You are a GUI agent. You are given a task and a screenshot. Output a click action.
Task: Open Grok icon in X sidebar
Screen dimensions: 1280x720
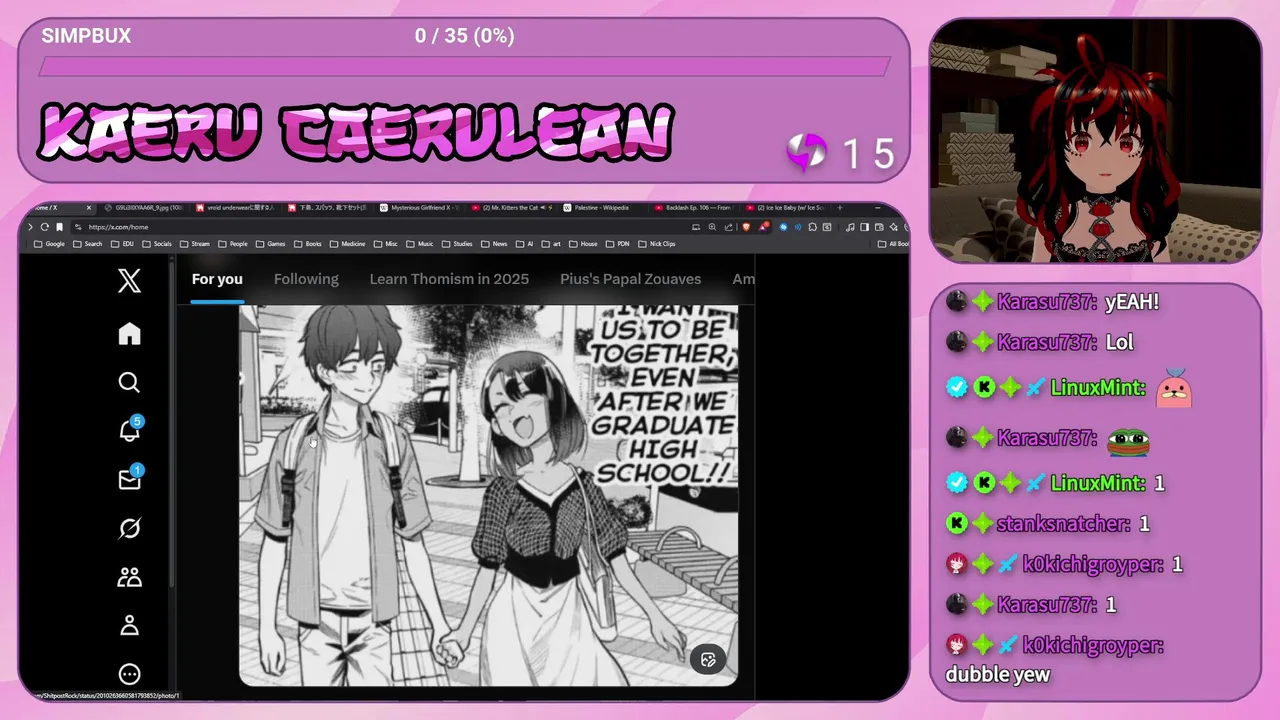(x=129, y=528)
